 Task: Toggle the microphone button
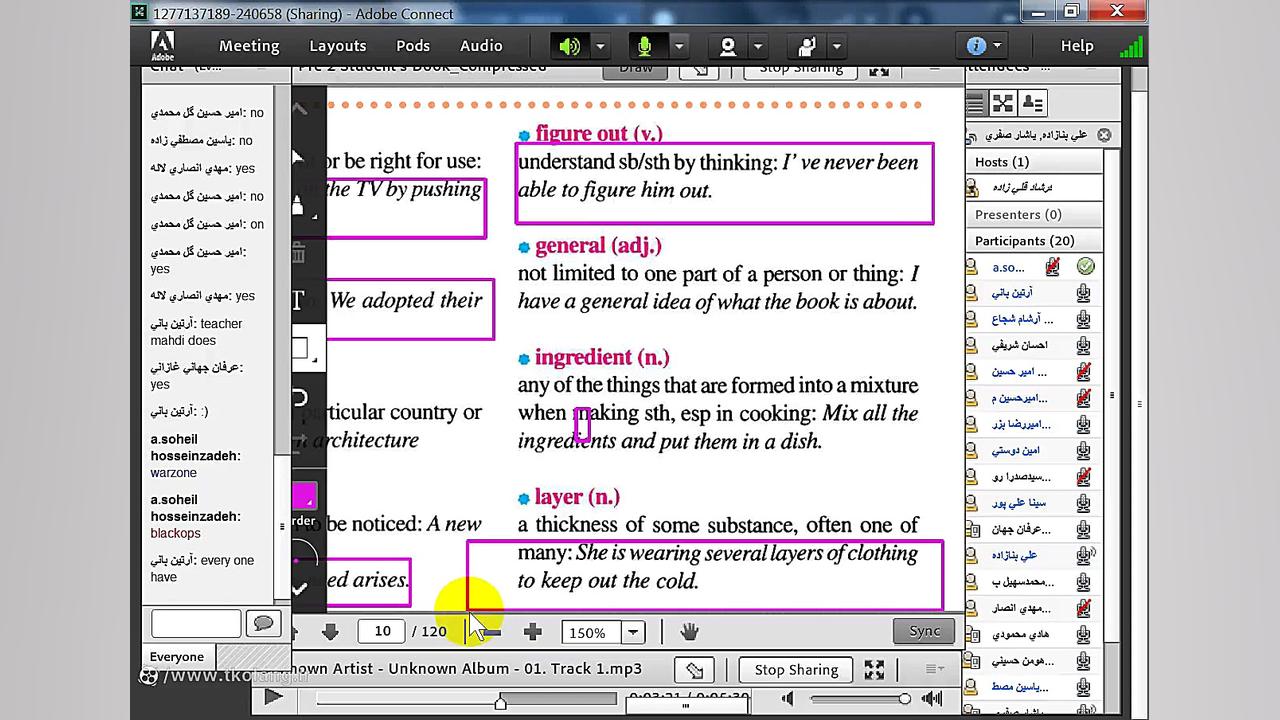click(x=646, y=46)
